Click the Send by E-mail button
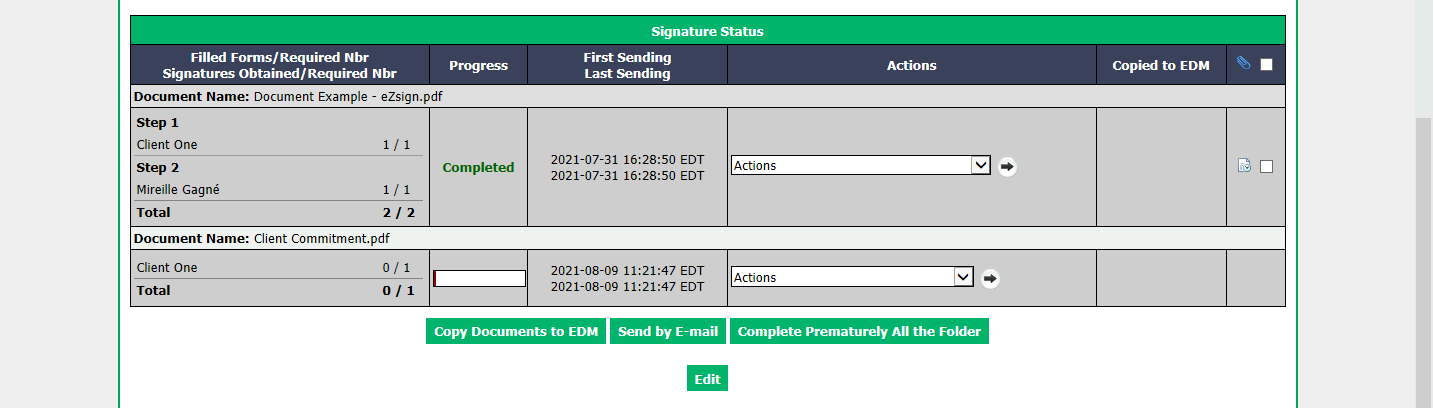 coord(668,332)
